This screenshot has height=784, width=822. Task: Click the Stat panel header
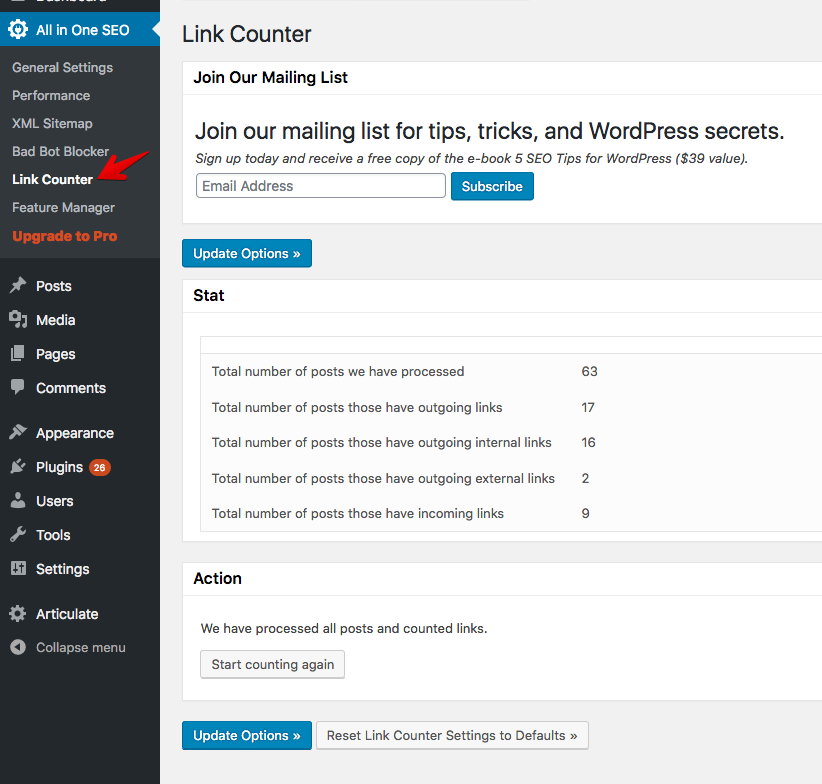coord(209,296)
